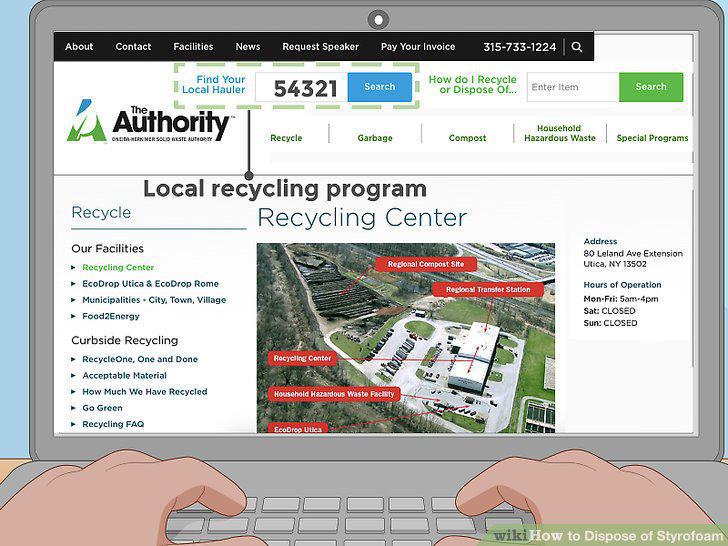
Task: Click the phone number 315-733-1224
Action: pyautogui.click(x=520, y=47)
